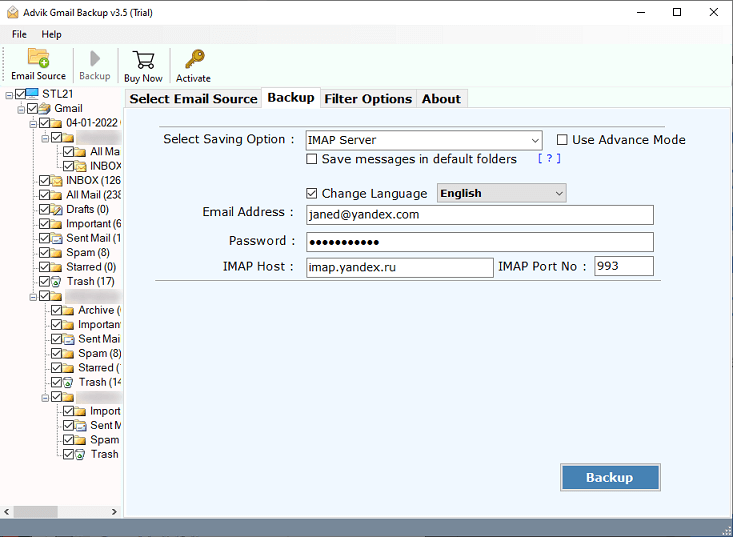The width and height of the screenshot is (733, 537).
Task: Click the Starred (0) folder icon
Action: point(56,267)
